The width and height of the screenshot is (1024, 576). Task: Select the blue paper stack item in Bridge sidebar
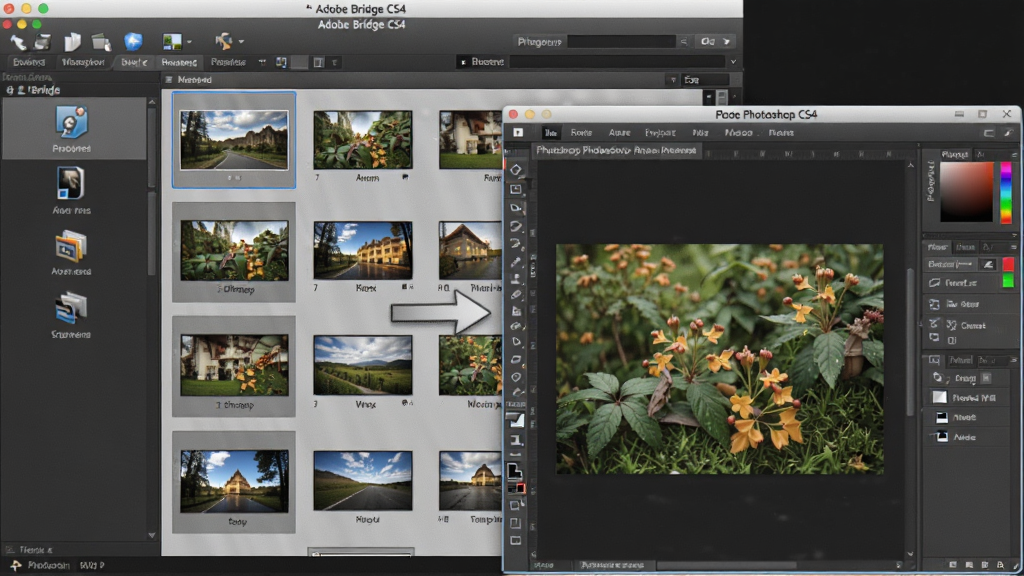pyautogui.click(x=71, y=315)
